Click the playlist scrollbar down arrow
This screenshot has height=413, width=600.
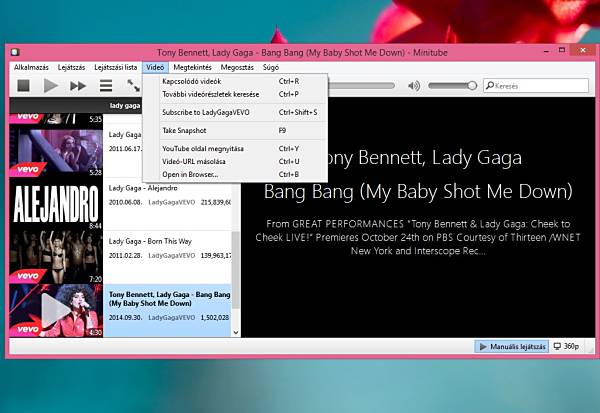tap(236, 333)
